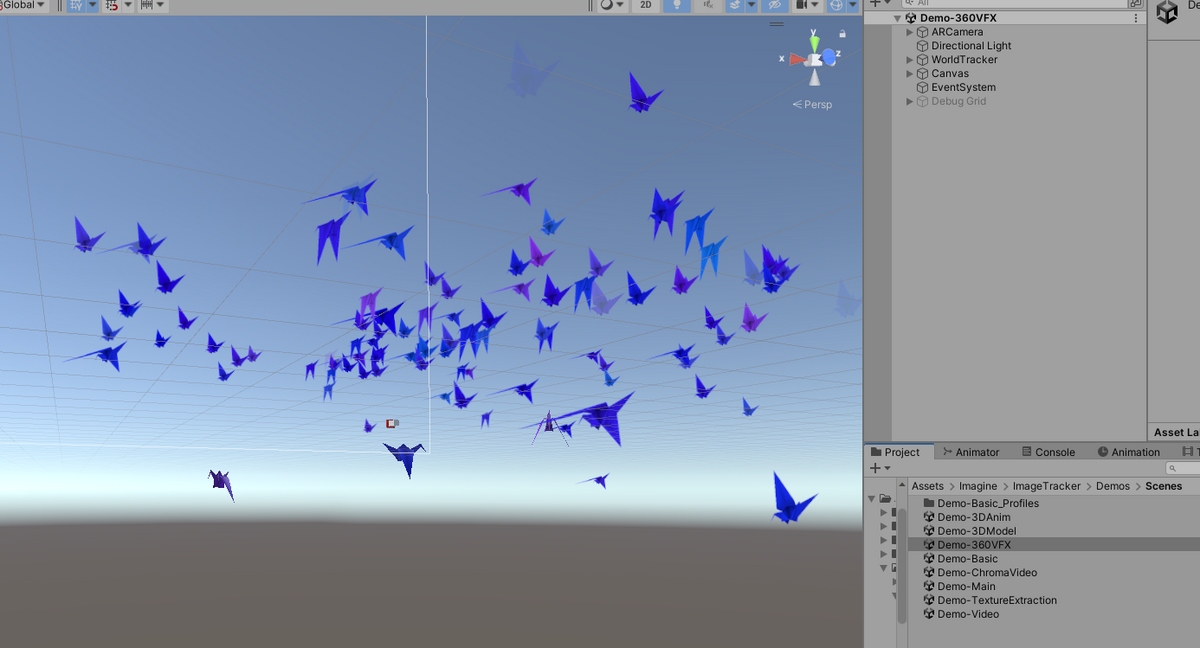
Task: Go to Imagine in the breadcrumb
Action: click(978, 486)
